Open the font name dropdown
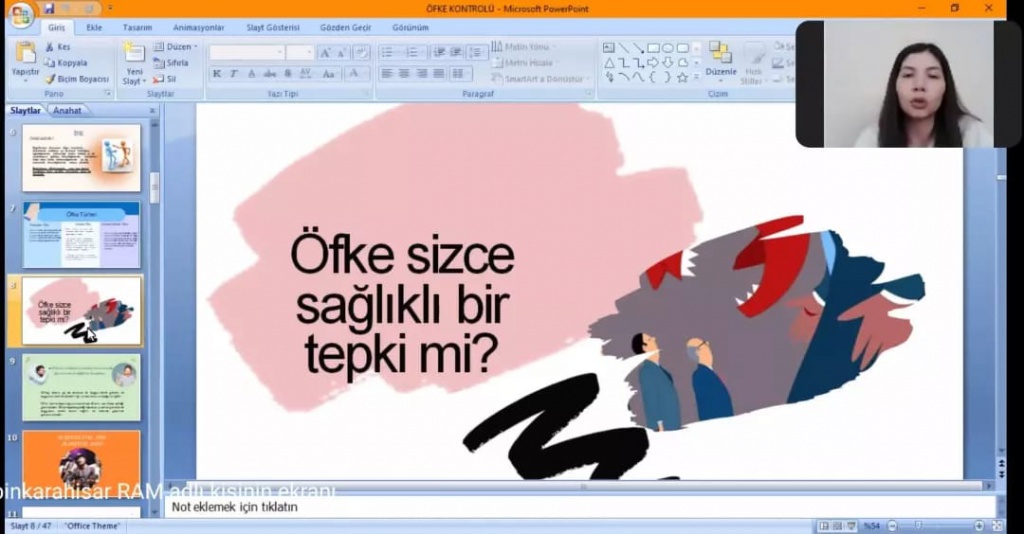This screenshot has height=534, width=1024. pyautogui.click(x=279, y=52)
